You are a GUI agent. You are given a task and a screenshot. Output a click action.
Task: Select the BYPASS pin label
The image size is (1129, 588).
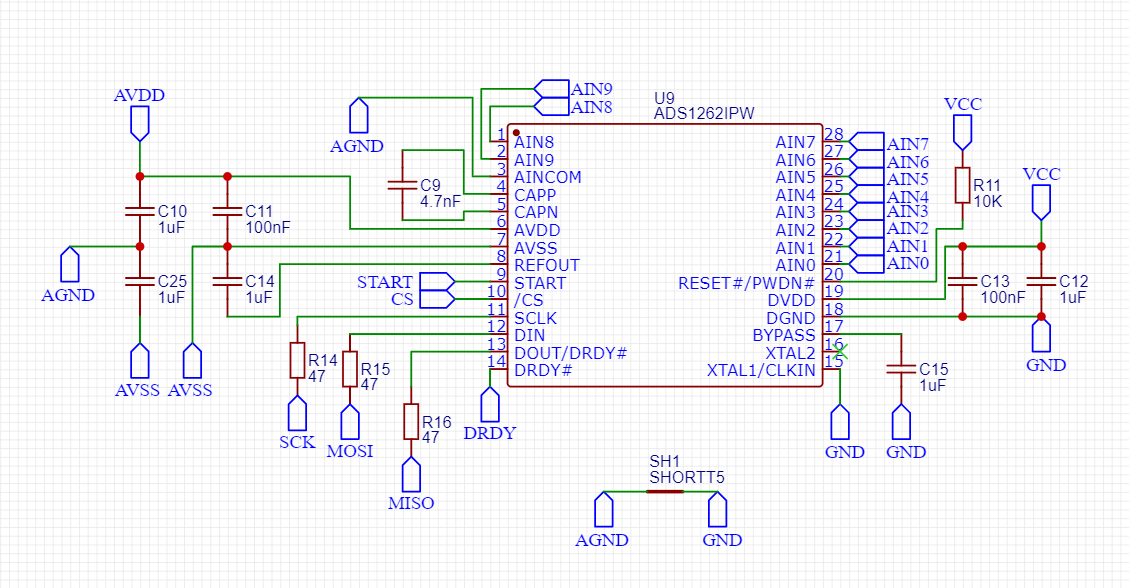[x=783, y=335]
